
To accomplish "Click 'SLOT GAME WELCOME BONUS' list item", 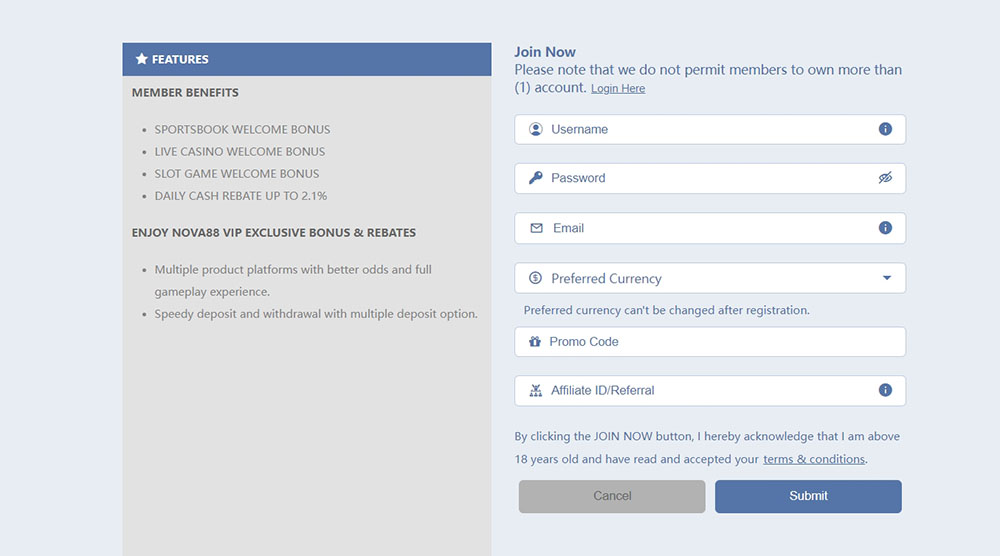I will [237, 174].
